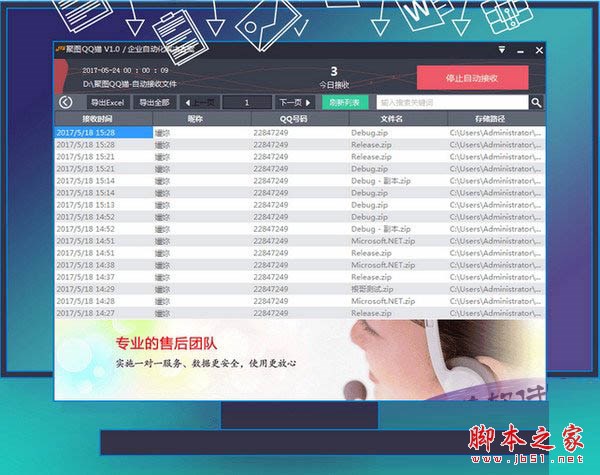This screenshot has height=475, width=600.
Task: Click the magnifier search icon
Action: pyautogui.click(x=536, y=102)
